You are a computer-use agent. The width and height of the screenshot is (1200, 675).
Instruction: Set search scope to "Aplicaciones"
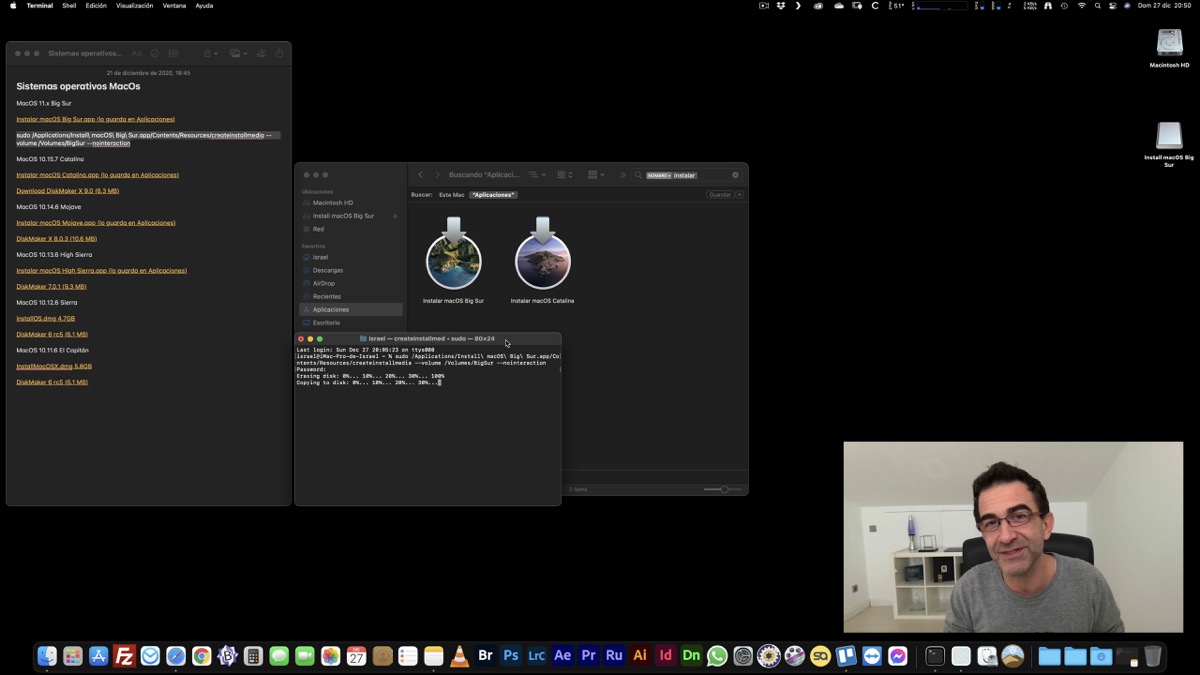[493, 195]
